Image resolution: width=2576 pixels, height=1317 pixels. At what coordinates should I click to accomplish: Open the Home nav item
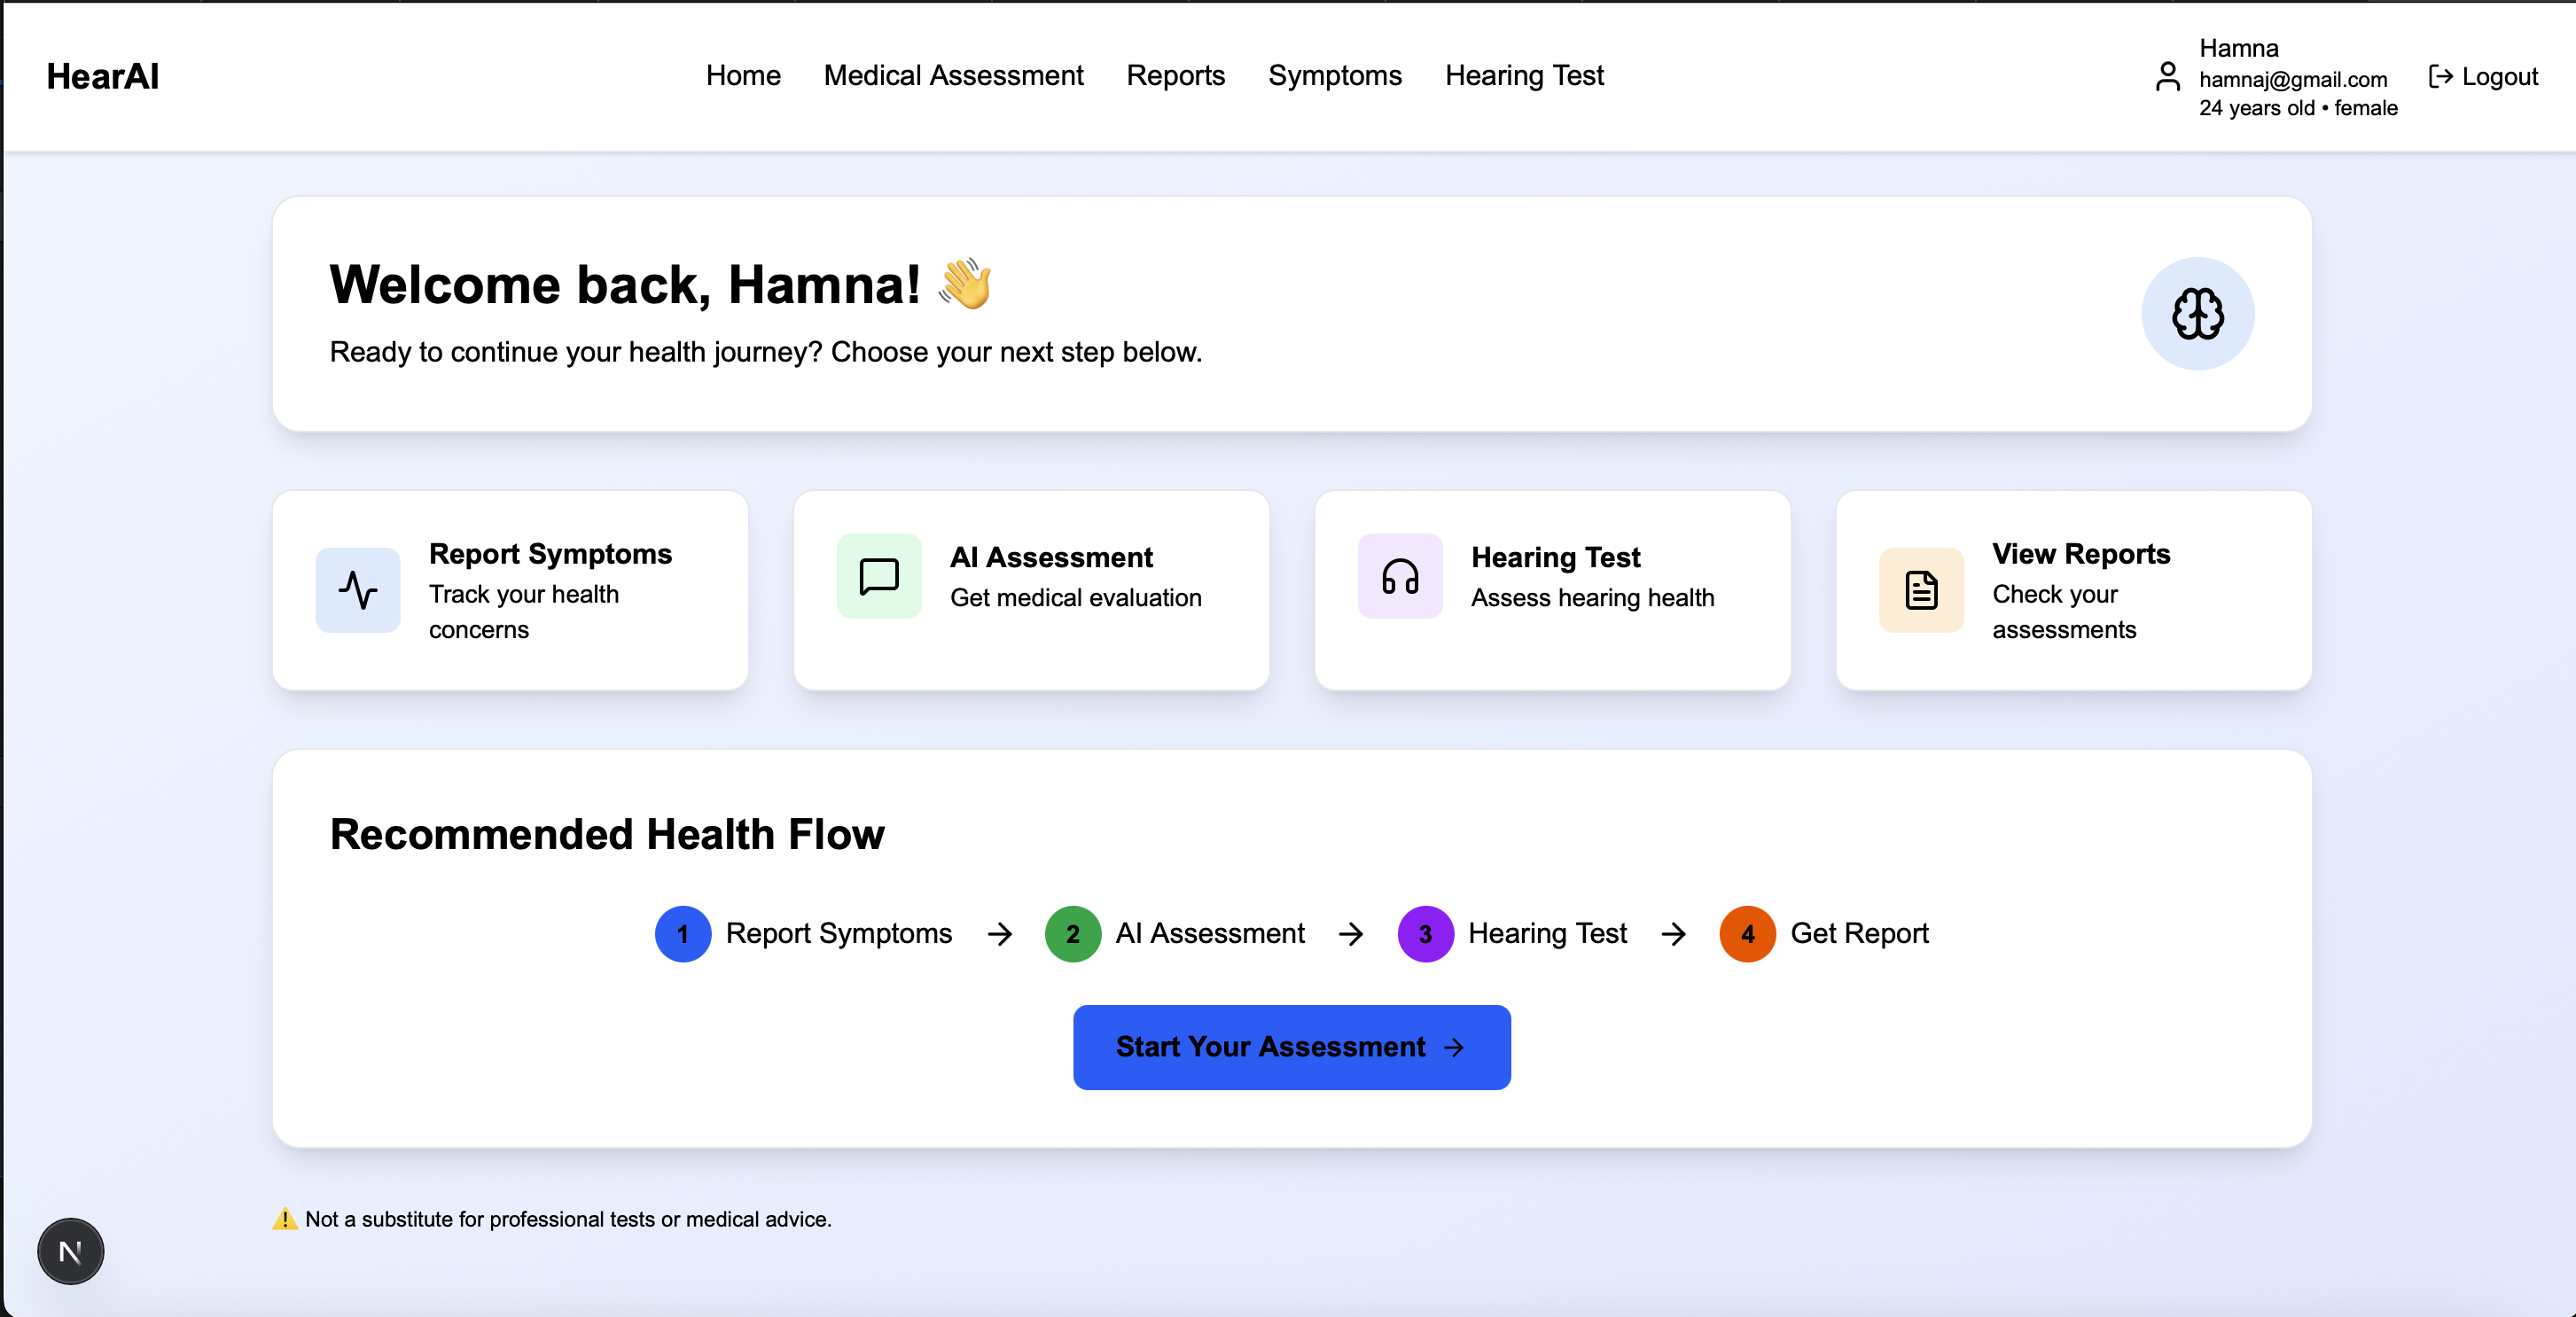742,76
